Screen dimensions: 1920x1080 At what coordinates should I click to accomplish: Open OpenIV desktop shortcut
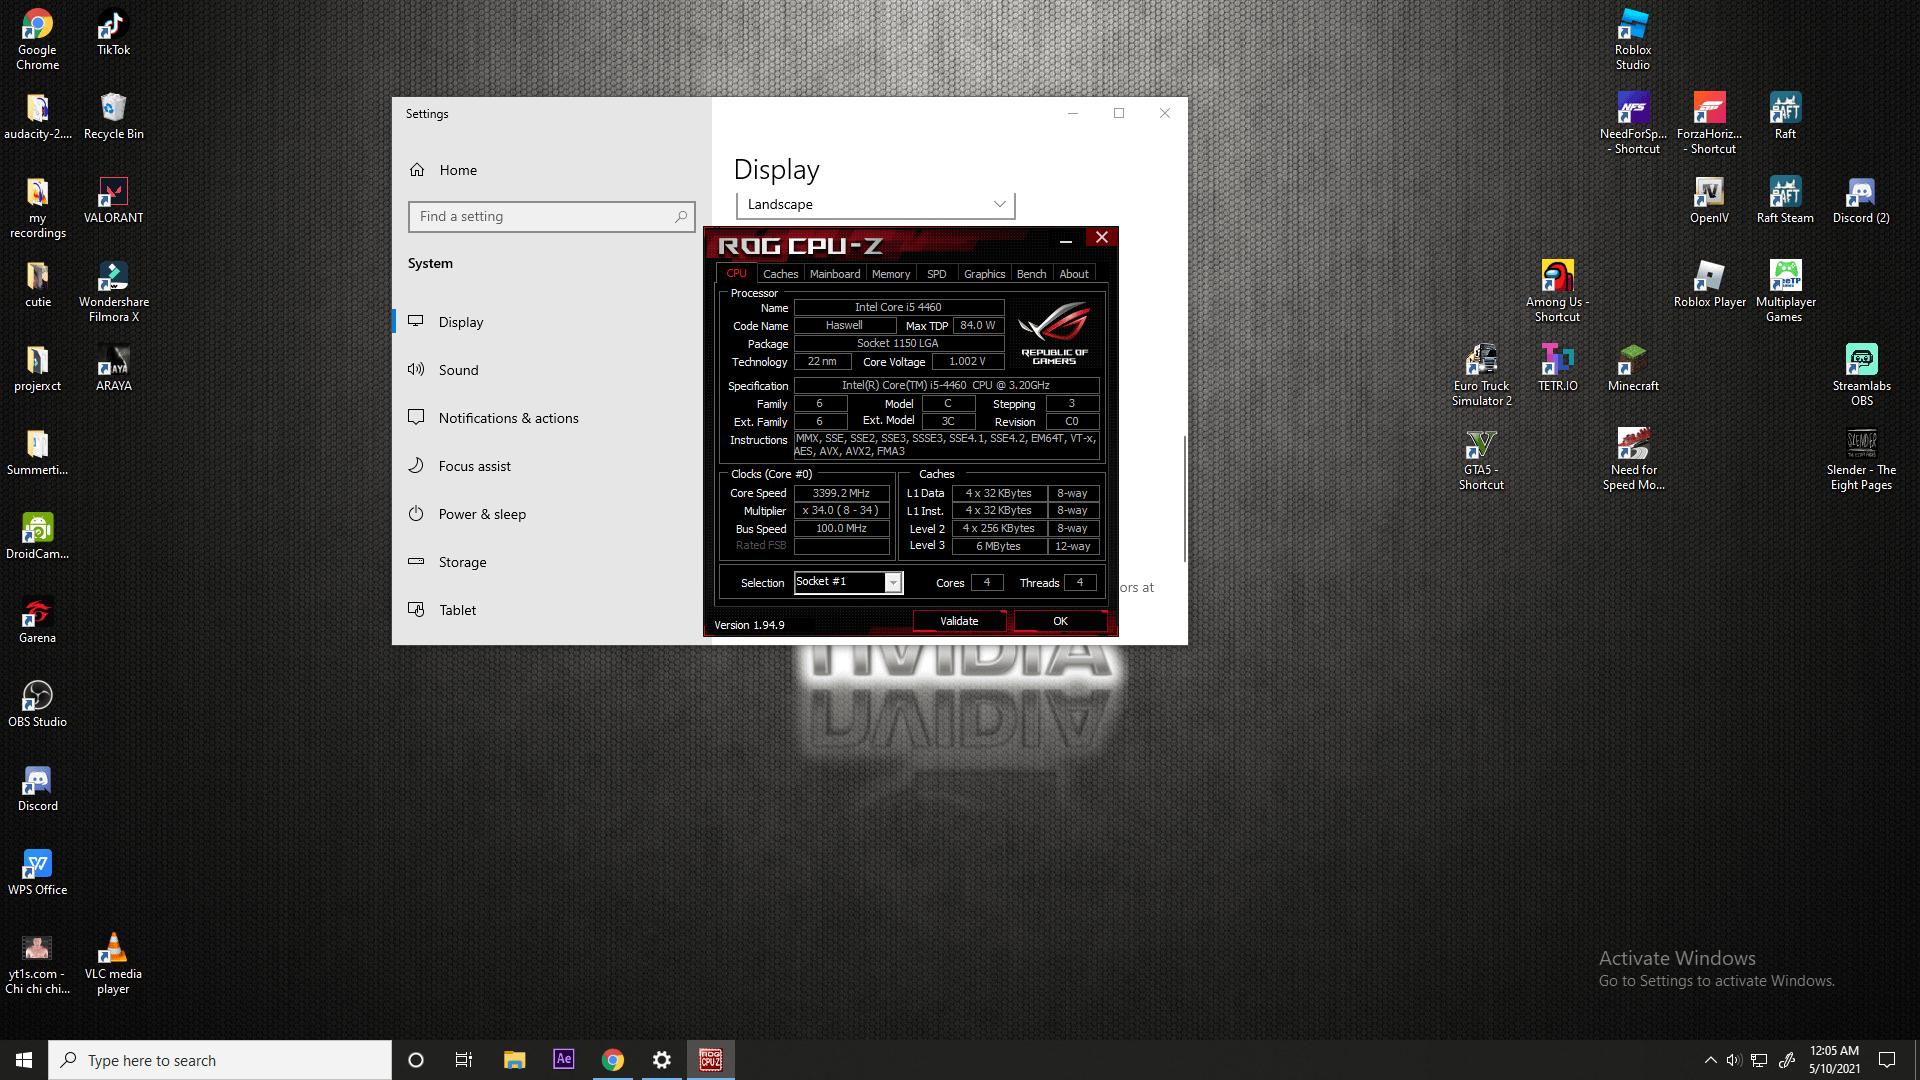pyautogui.click(x=1709, y=201)
